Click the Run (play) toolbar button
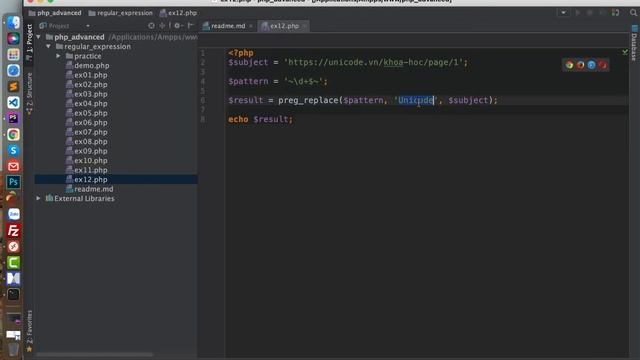The width and height of the screenshot is (640, 360). click(x=578, y=13)
